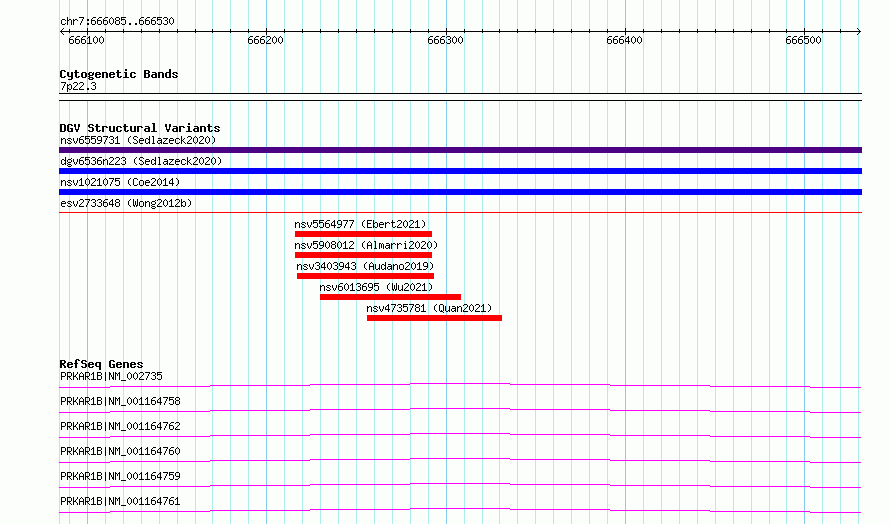Click the chr7:666085..666530 region label
Screen dimensions: 890x524
click(117, 22)
